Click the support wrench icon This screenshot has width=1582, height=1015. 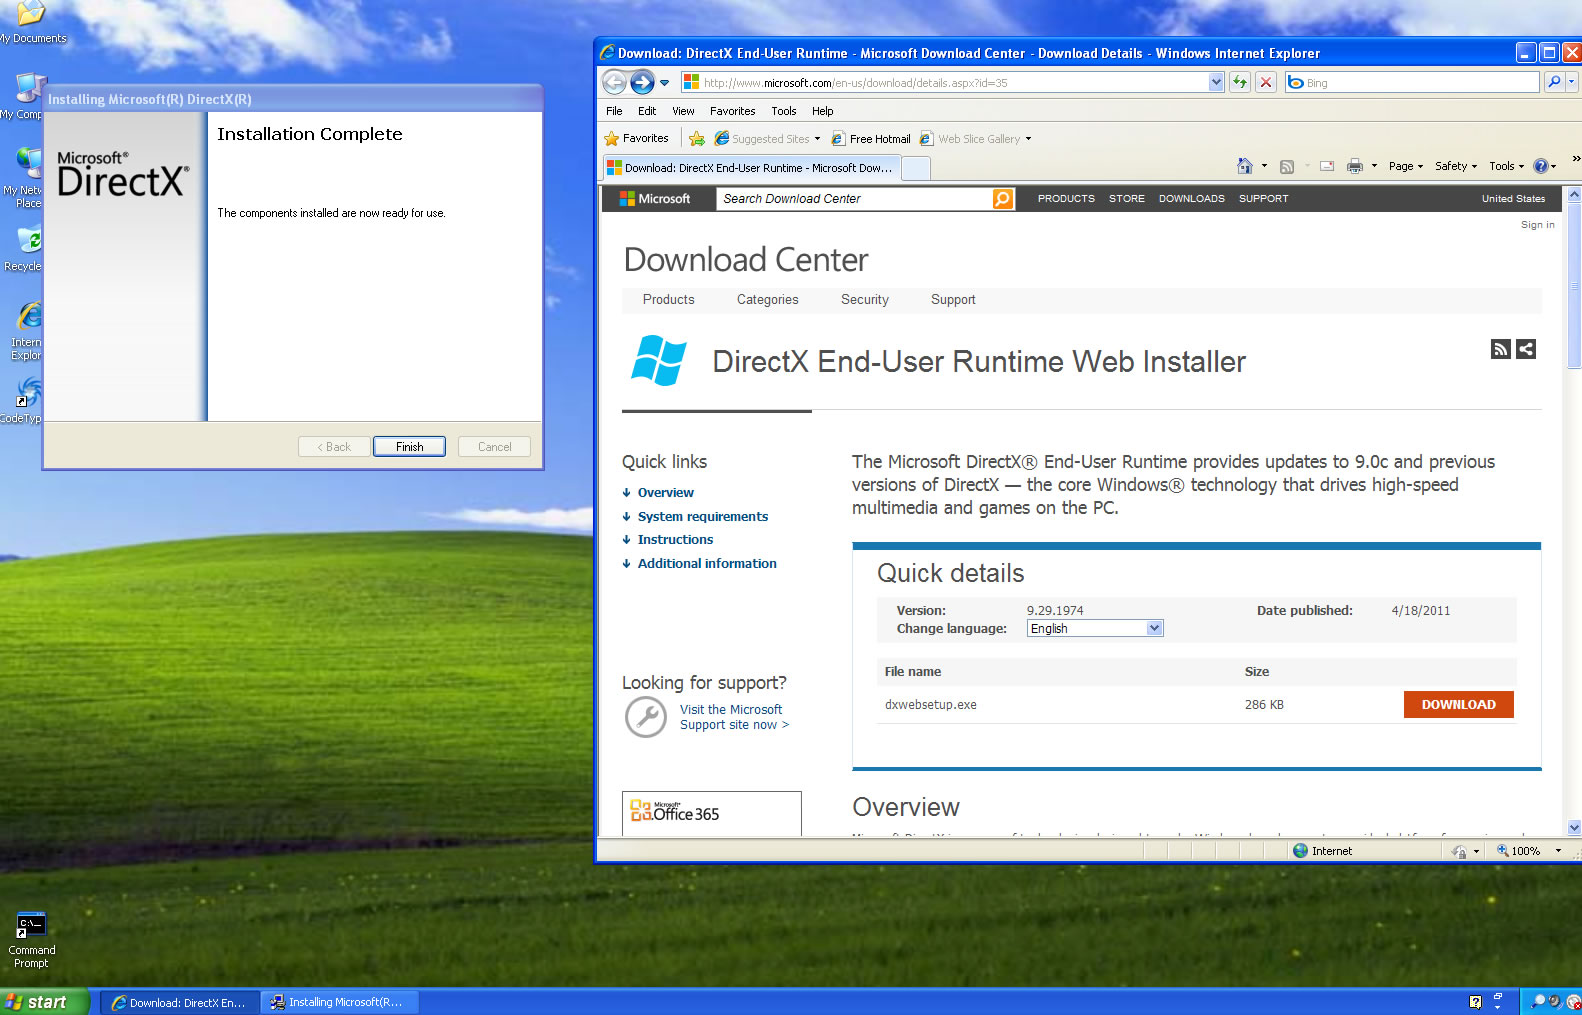click(645, 717)
